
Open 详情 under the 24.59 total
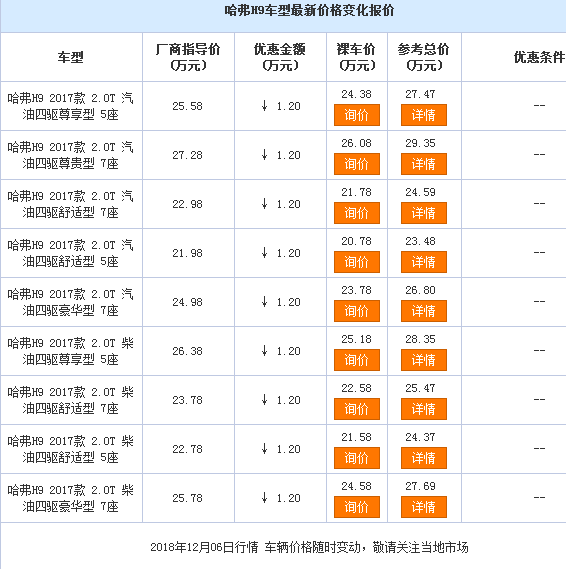coord(424,213)
